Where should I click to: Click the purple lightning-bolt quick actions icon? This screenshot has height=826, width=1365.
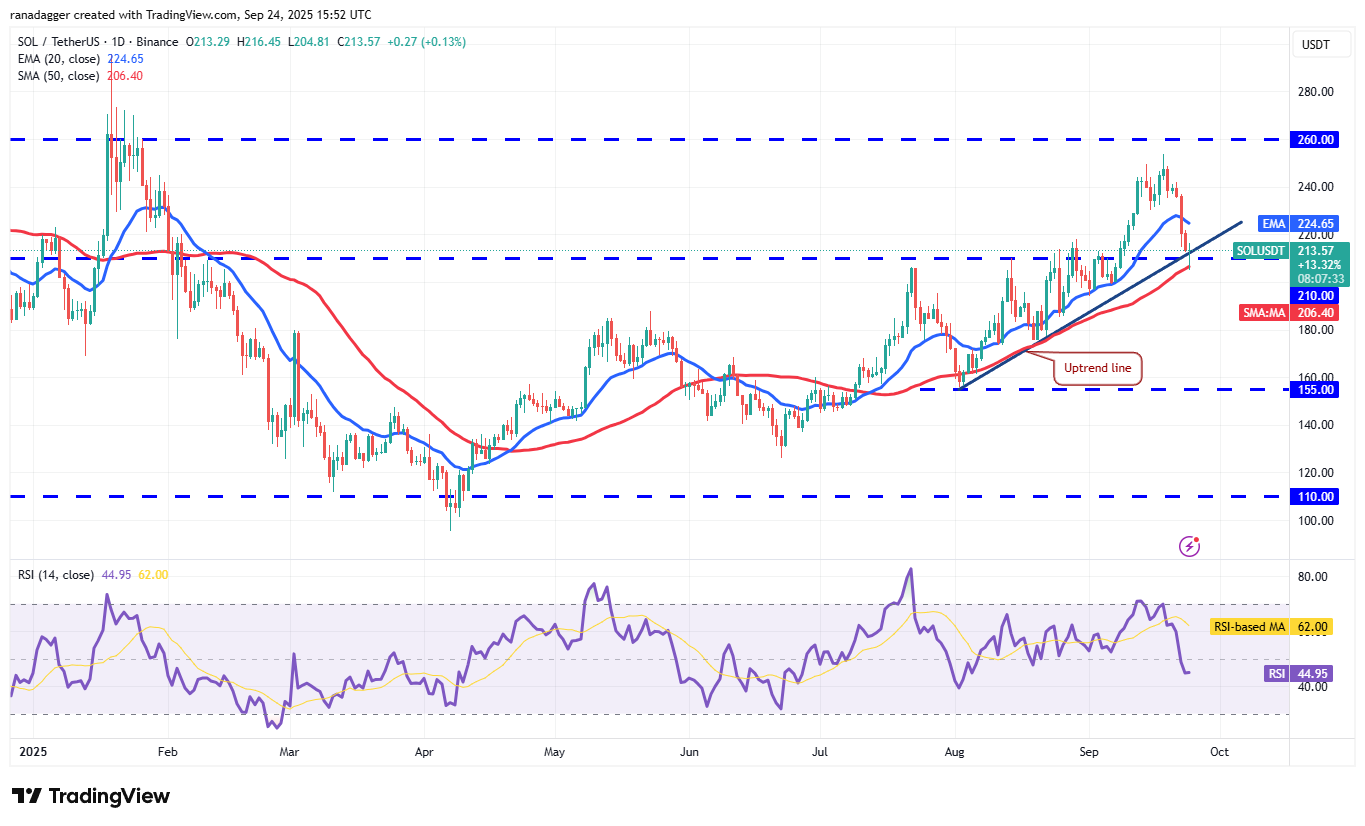(x=1189, y=546)
